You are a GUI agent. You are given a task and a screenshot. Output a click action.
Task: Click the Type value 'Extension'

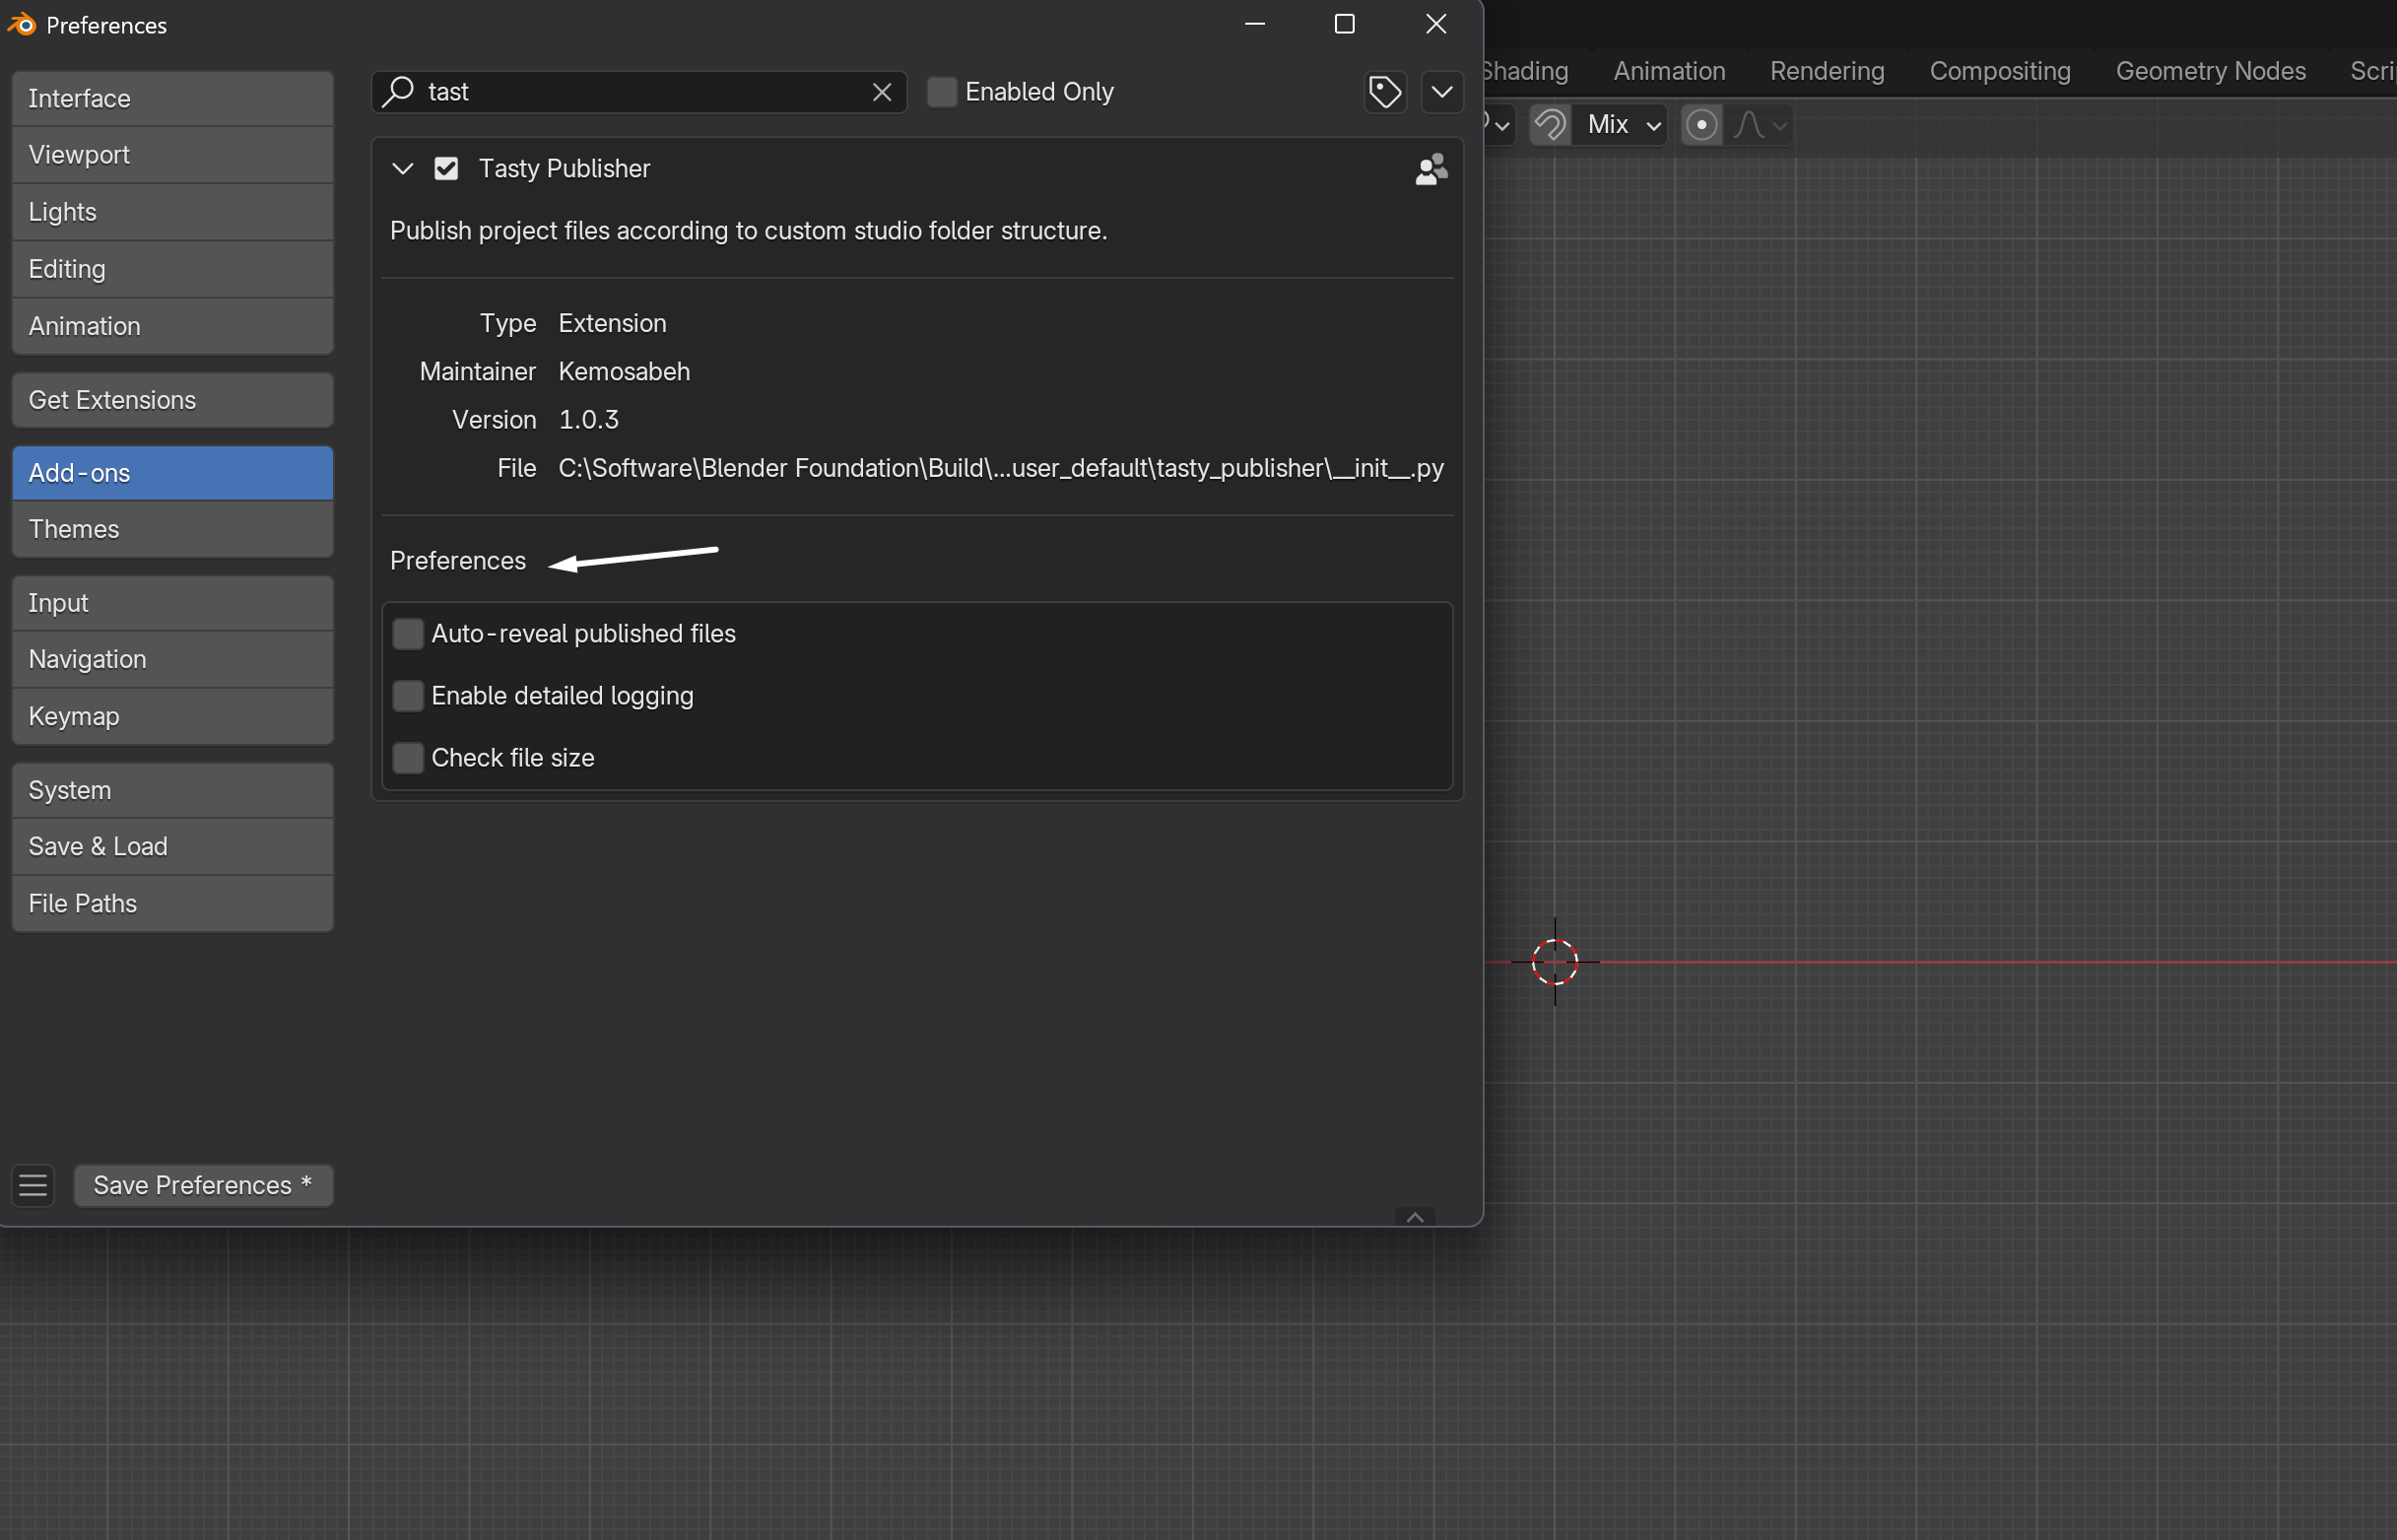(612, 323)
